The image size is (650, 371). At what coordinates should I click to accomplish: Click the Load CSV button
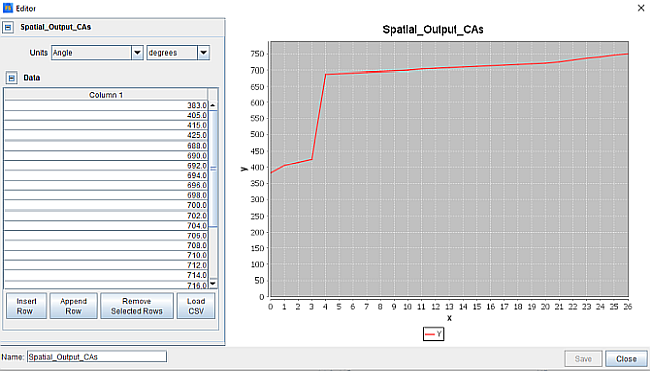tap(196, 306)
